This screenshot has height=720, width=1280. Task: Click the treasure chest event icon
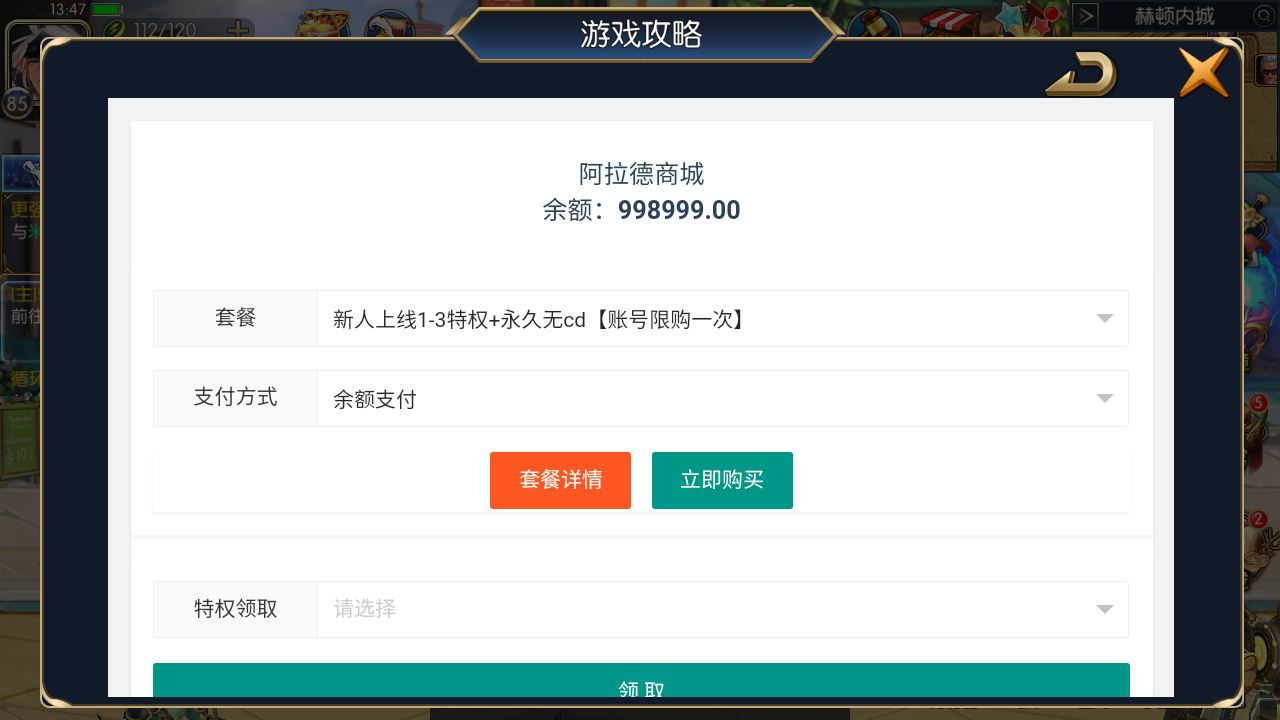tap(323, 22)
